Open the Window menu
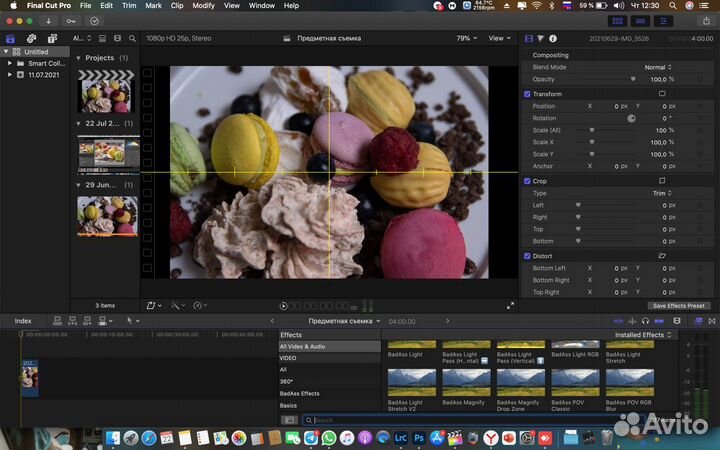The image size is (720, 450). coord(262,6)
